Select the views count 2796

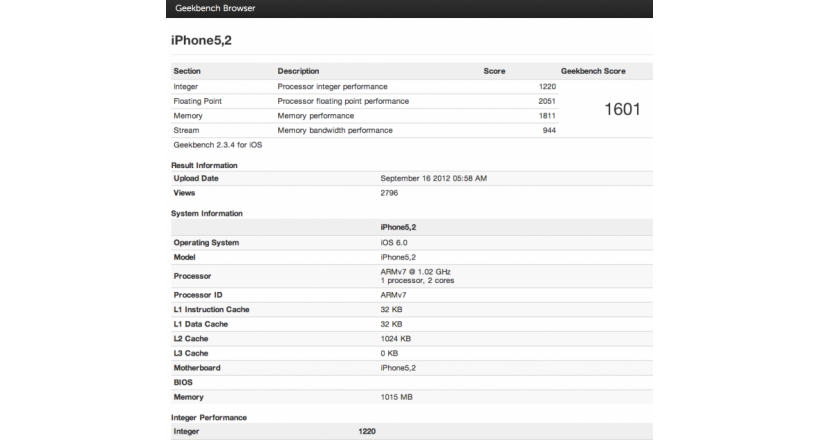click(389, 193)
